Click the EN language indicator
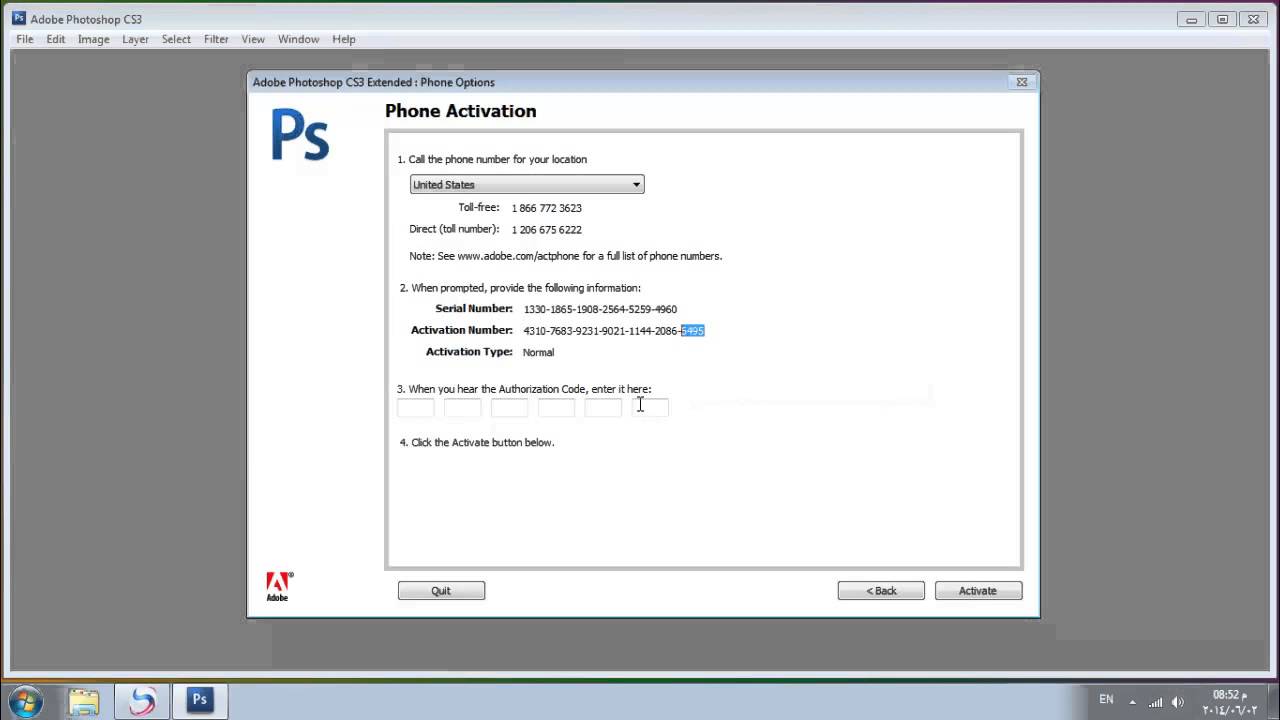Viewport: 1280px width, 720px height. coord(1106,700)
